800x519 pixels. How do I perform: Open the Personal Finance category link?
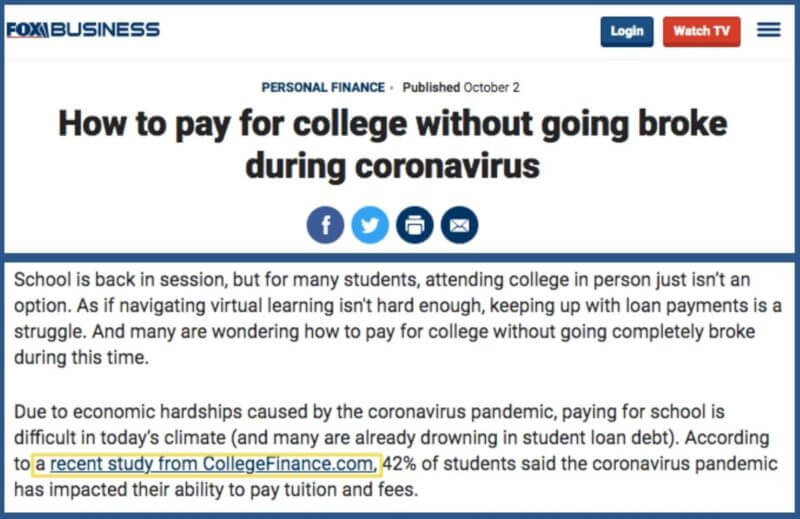tap(323, 87)
